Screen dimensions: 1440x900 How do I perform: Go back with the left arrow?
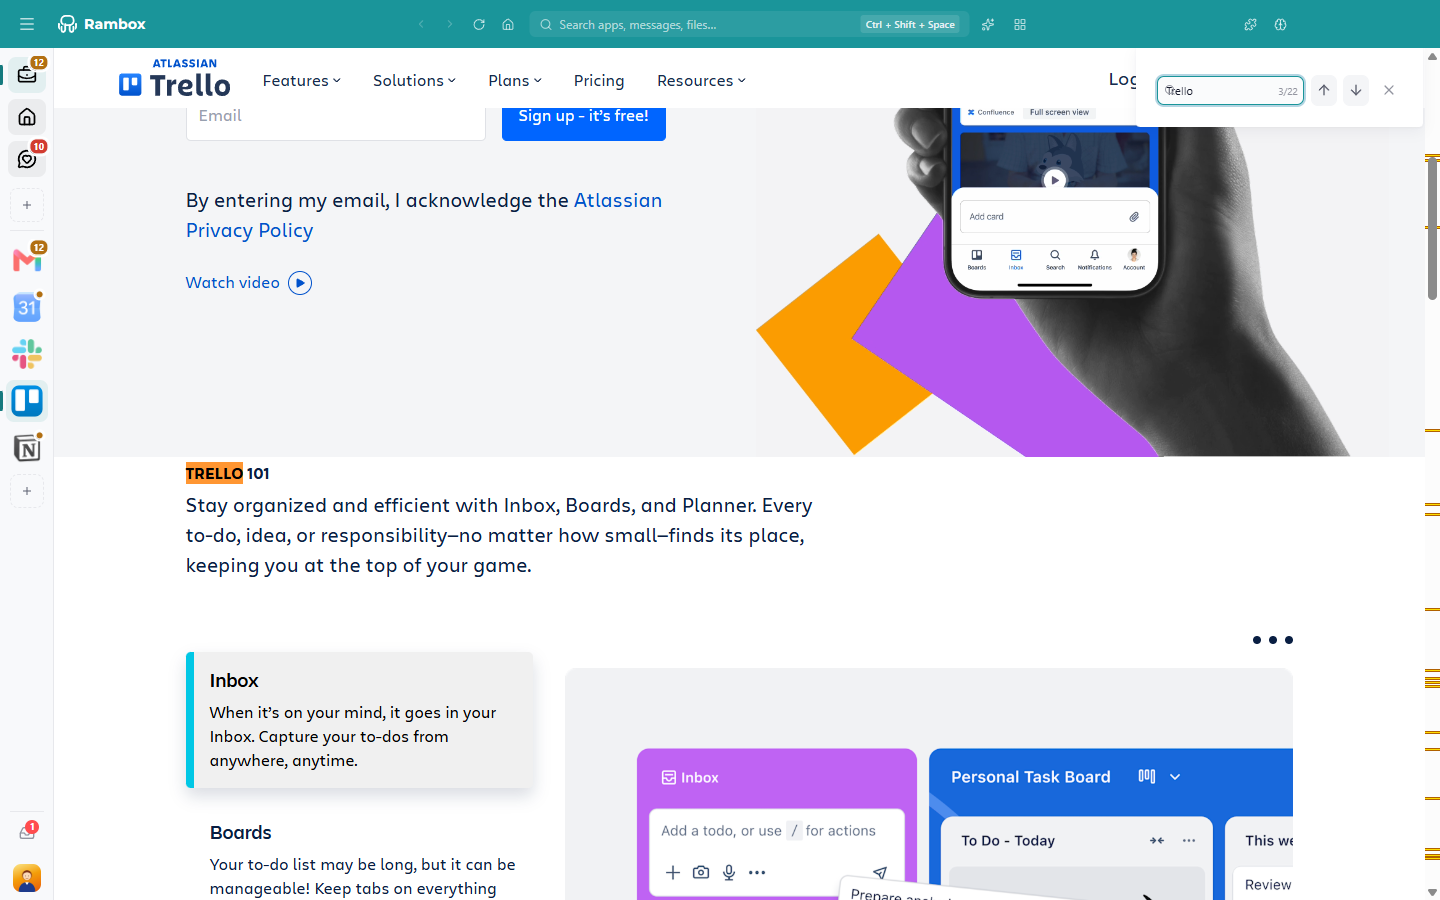click(422, 24)
